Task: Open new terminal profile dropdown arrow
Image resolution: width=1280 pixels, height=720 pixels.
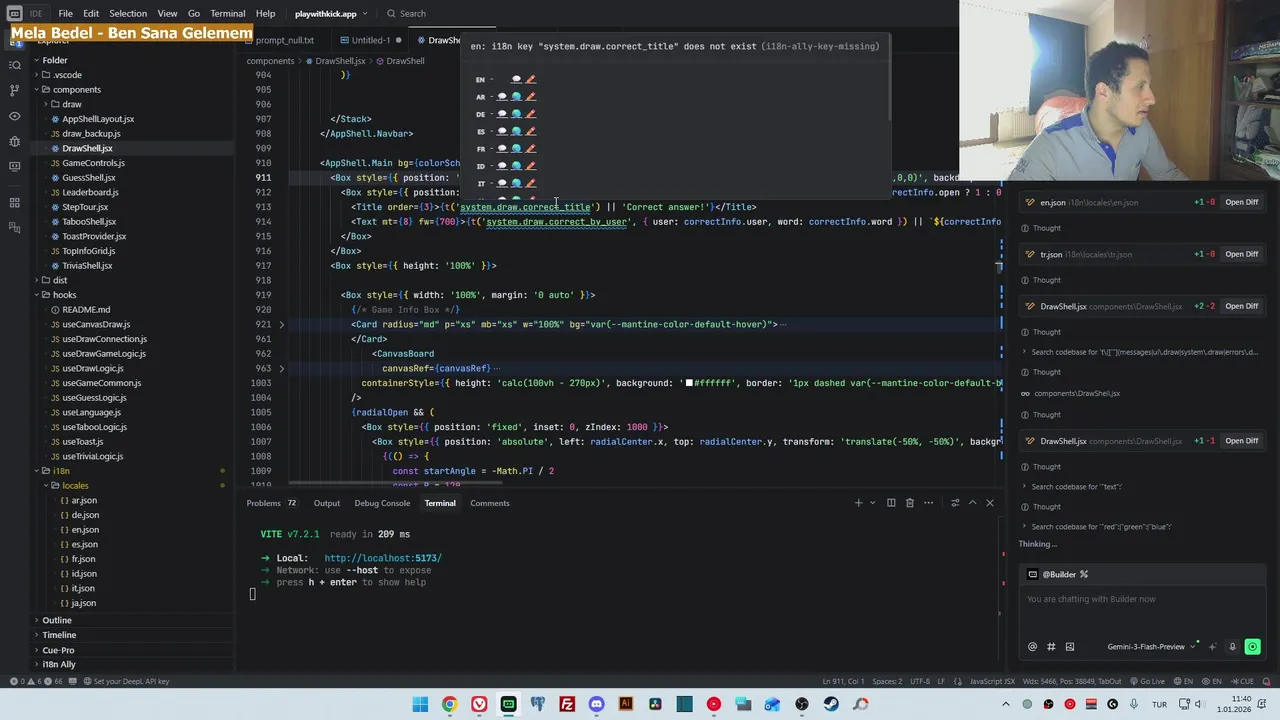Action: click(x=872, y=503)
